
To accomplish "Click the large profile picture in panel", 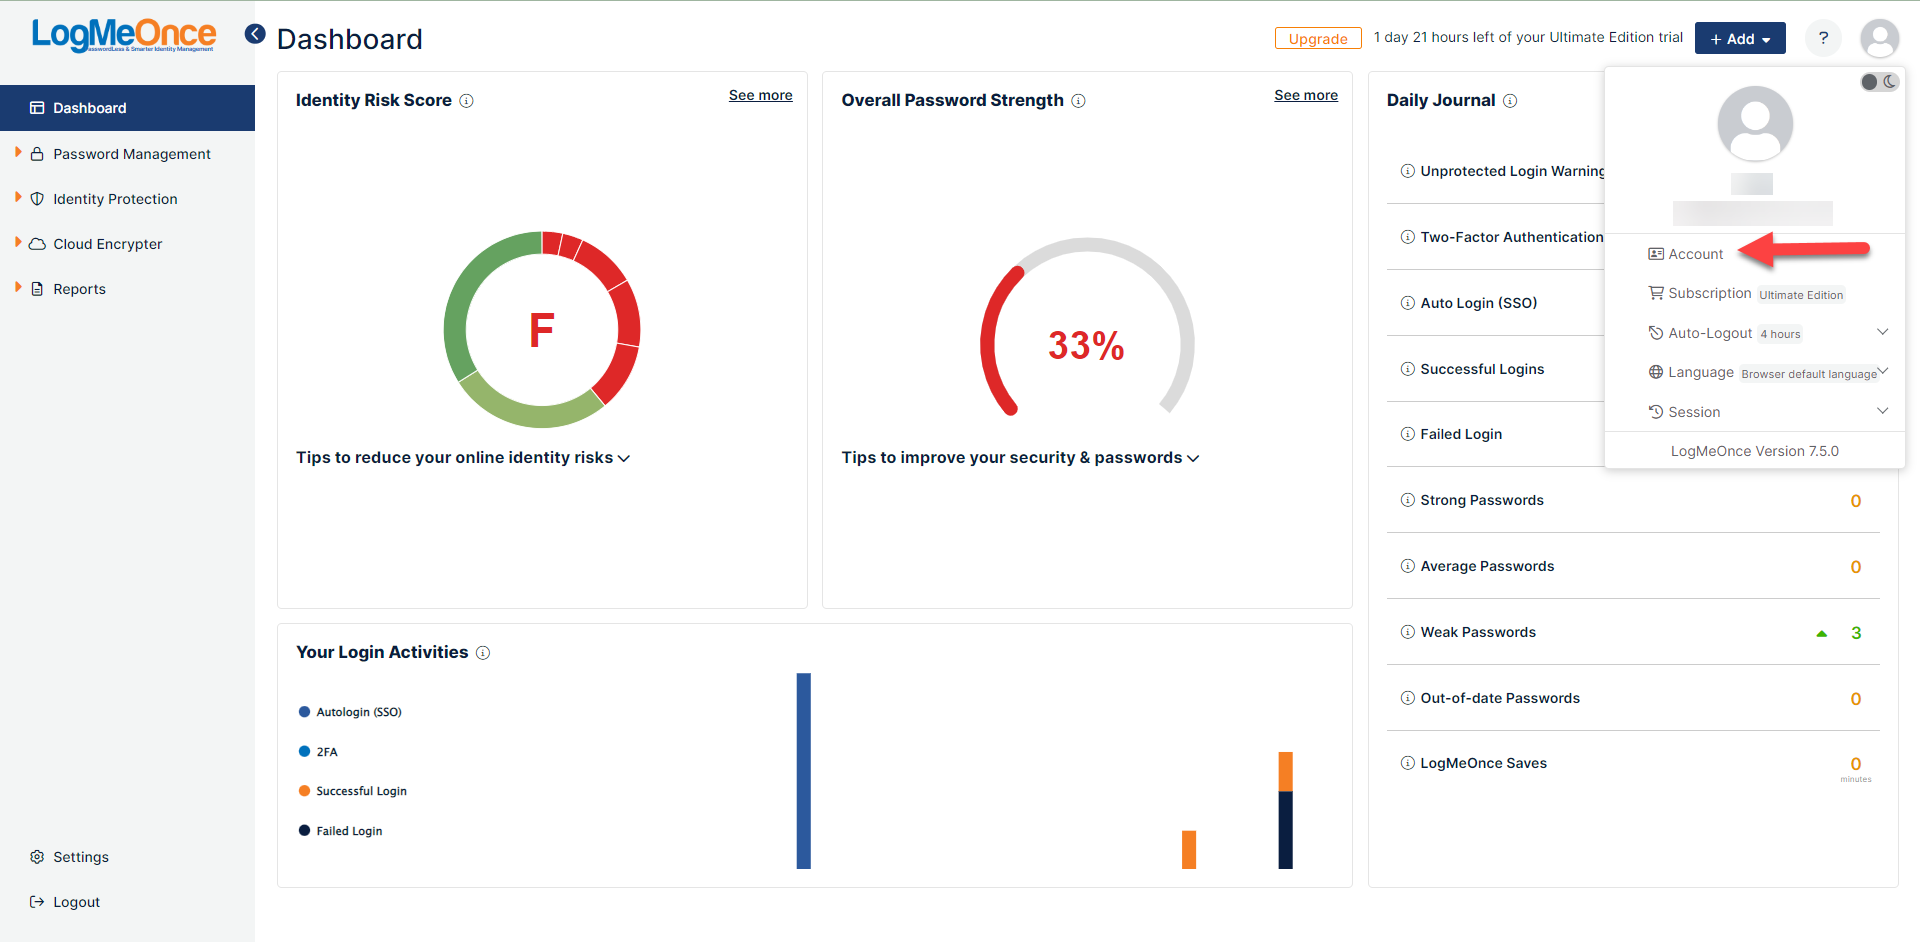I will tap(1755, 124).
